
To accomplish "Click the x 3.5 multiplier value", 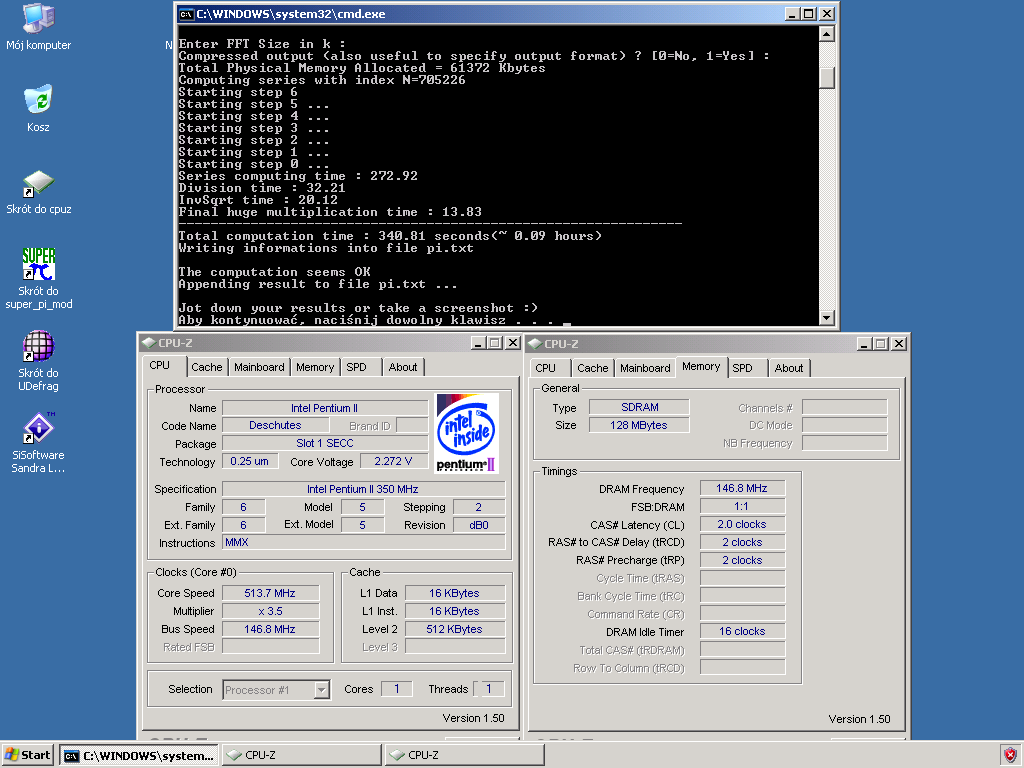I will point(270,611).
